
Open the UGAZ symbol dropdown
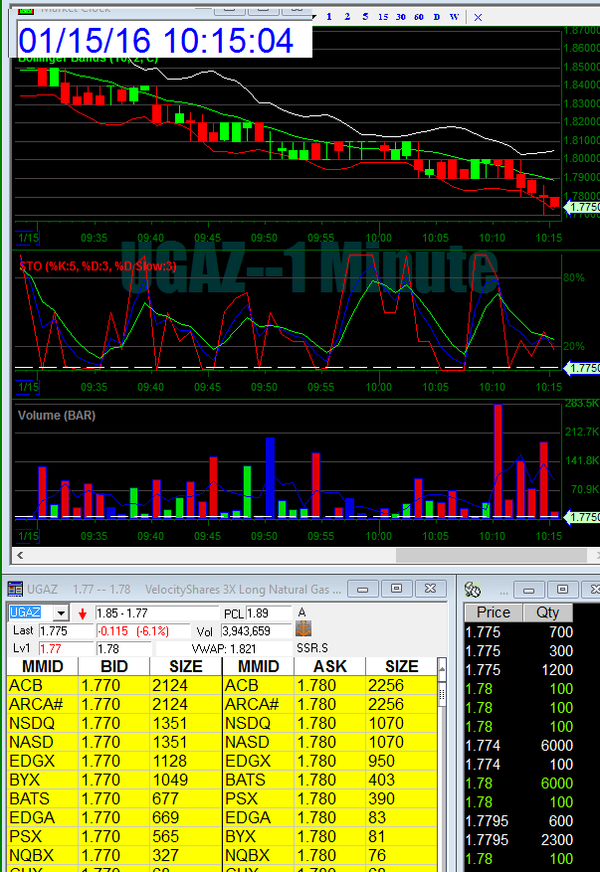point(60,613)
